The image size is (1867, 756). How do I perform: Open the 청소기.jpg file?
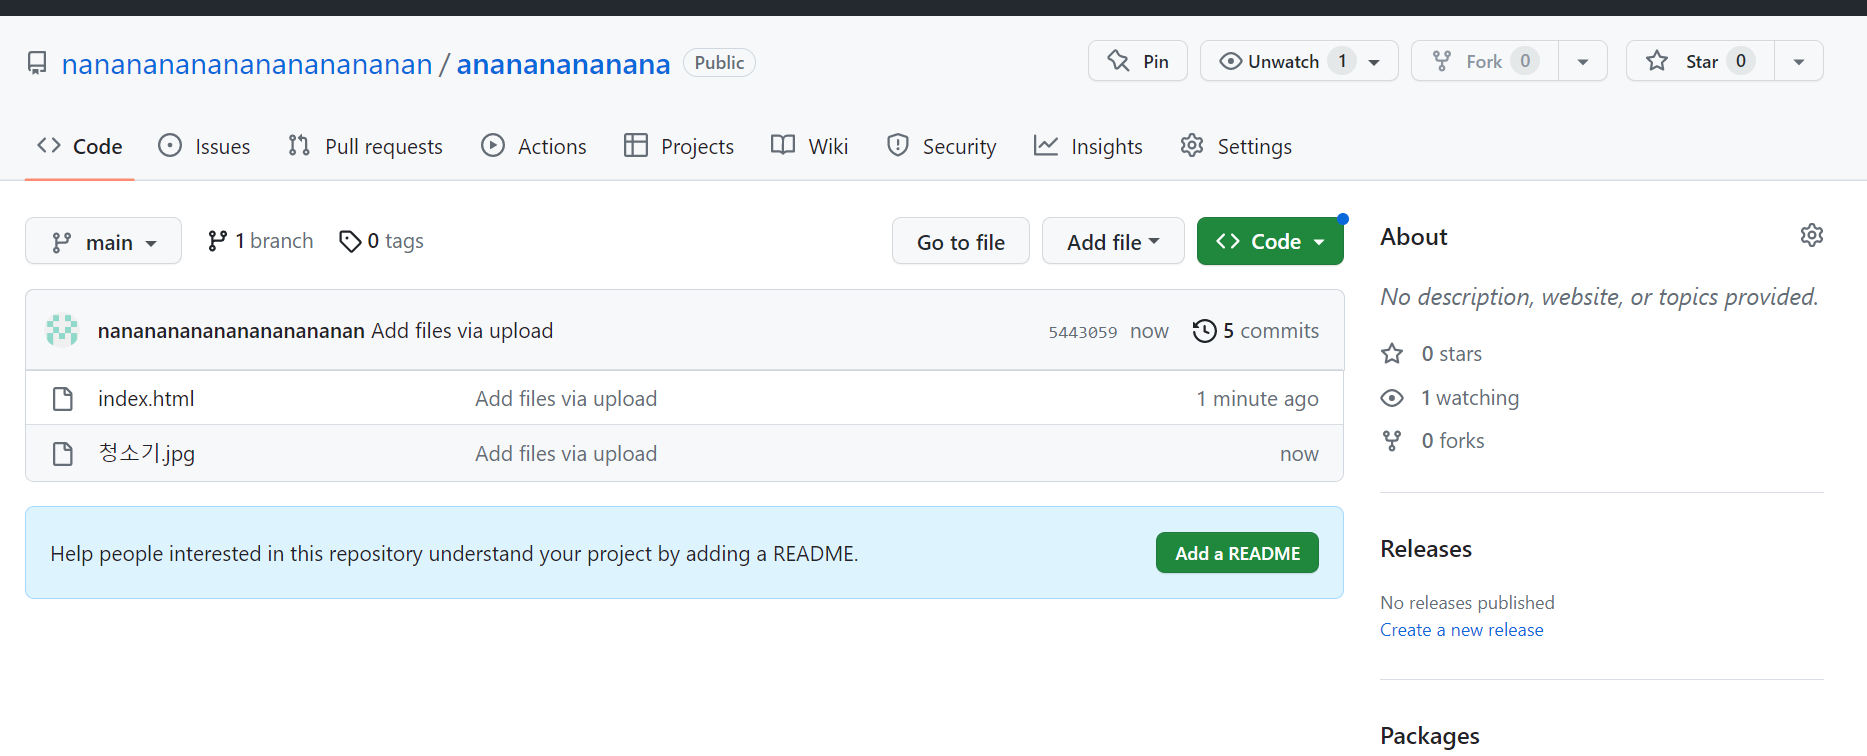click(x=146, y=453)
